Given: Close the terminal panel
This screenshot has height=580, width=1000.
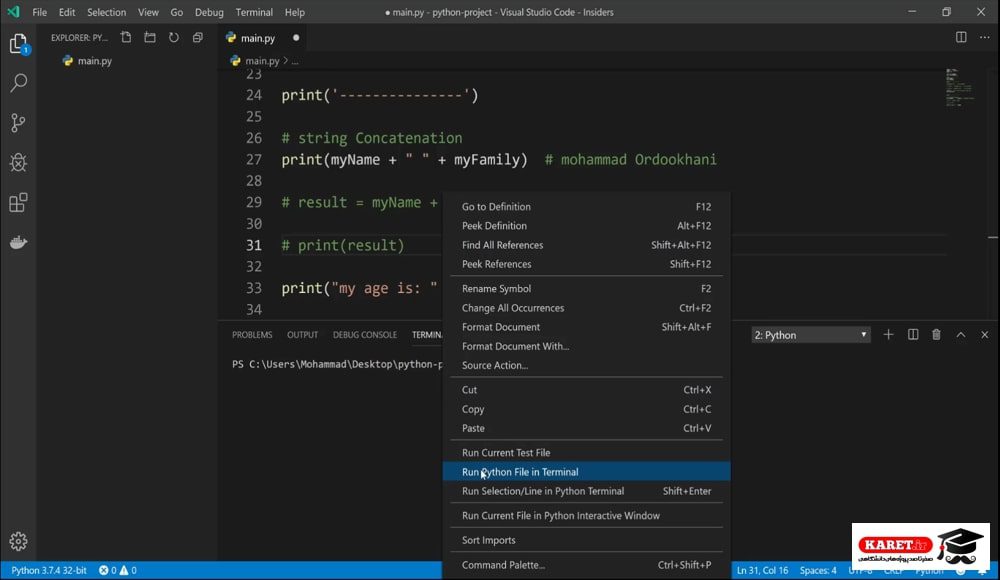Looking at the screenshot, I should pos(985,334).
